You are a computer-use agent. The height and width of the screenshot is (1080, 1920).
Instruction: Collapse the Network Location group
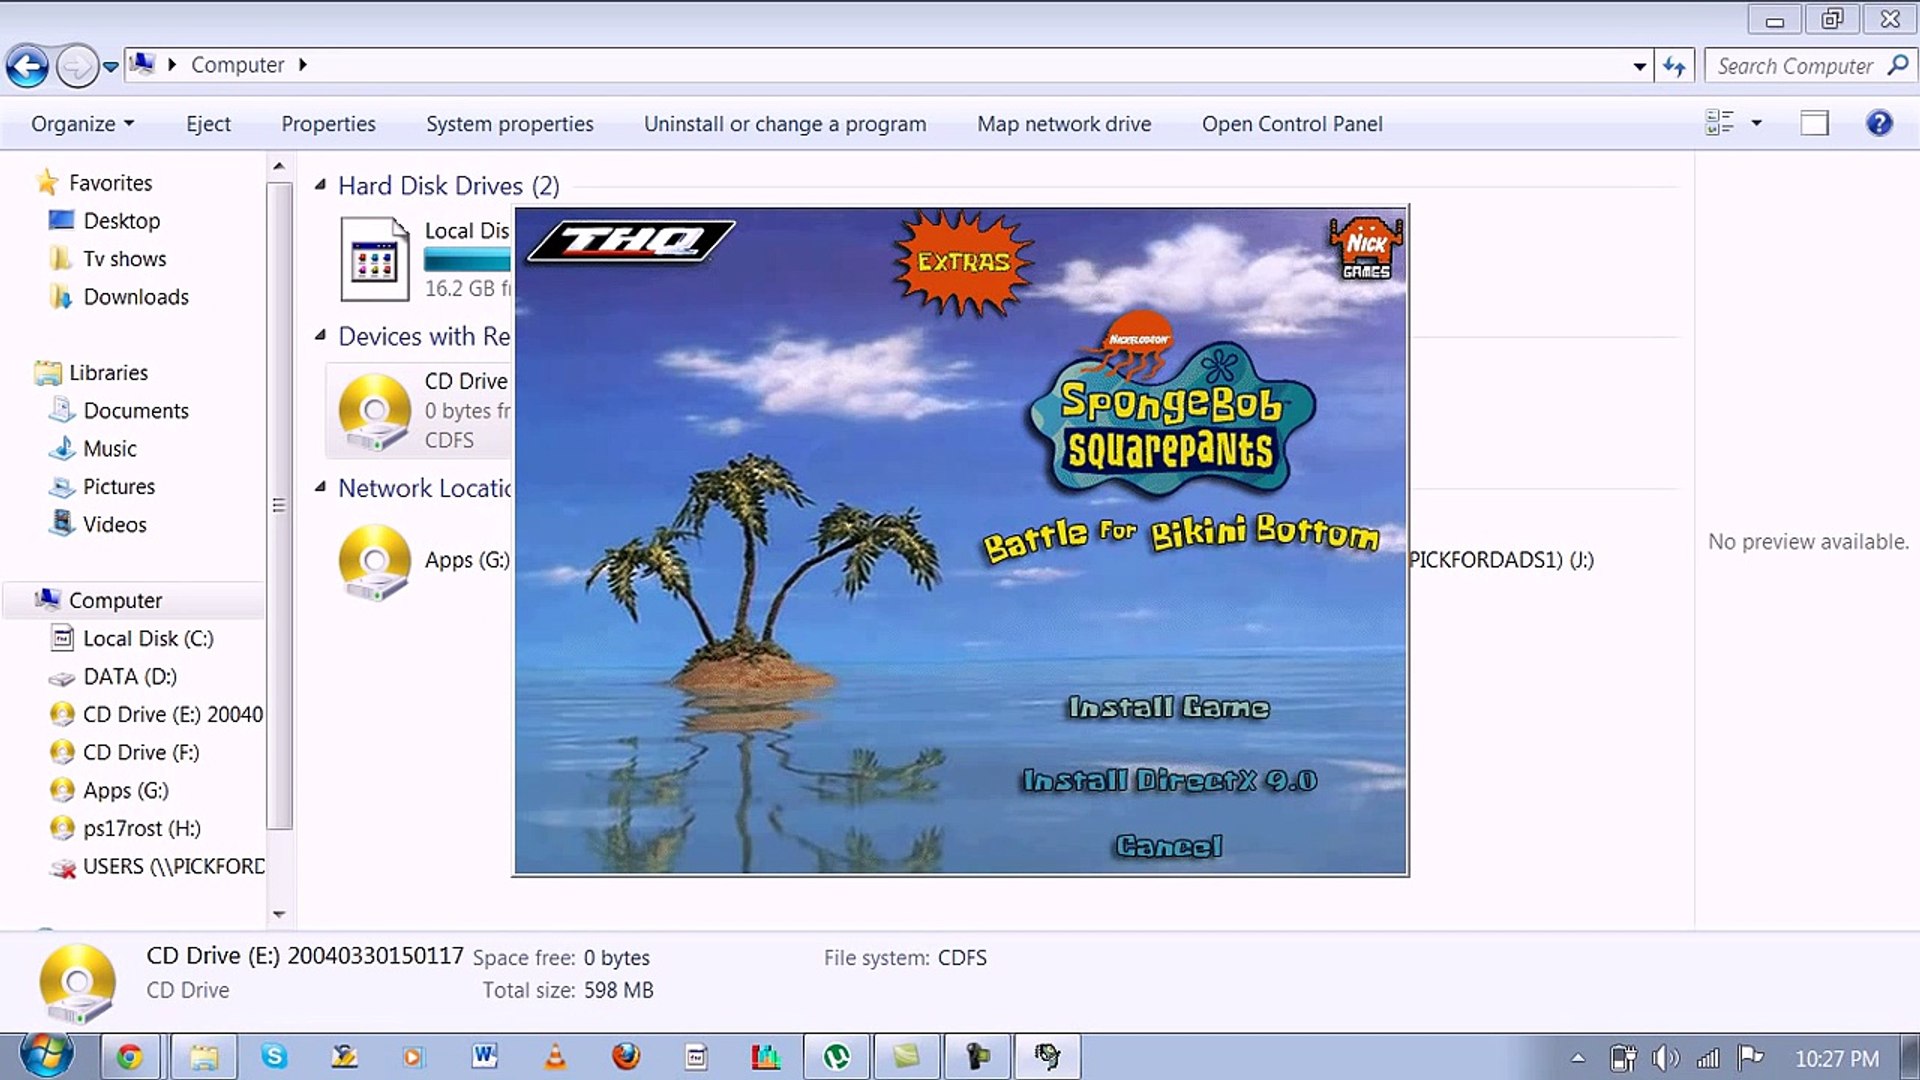(320, 487)
